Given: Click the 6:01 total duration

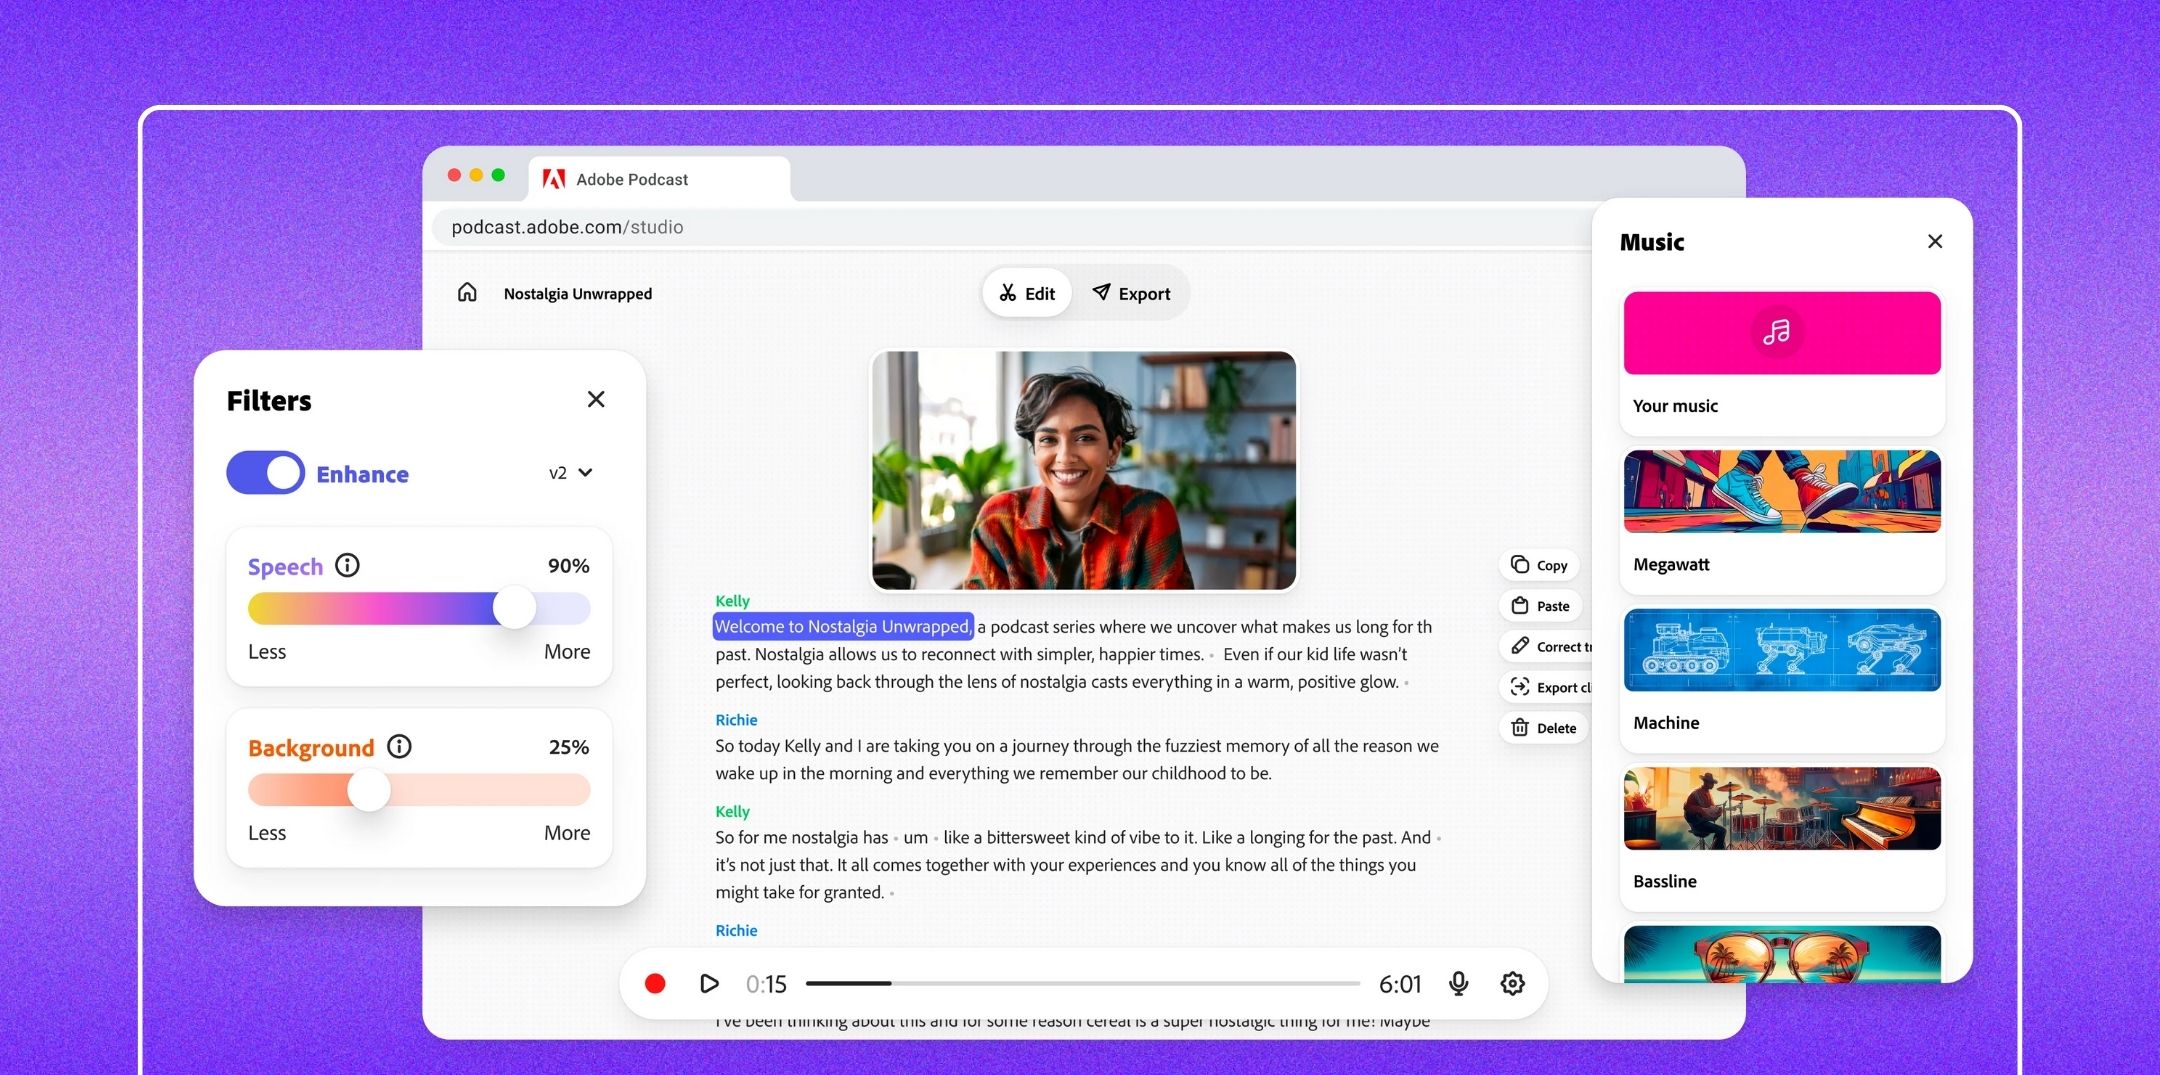Looking at the screenshot, I should (1400, 985).
